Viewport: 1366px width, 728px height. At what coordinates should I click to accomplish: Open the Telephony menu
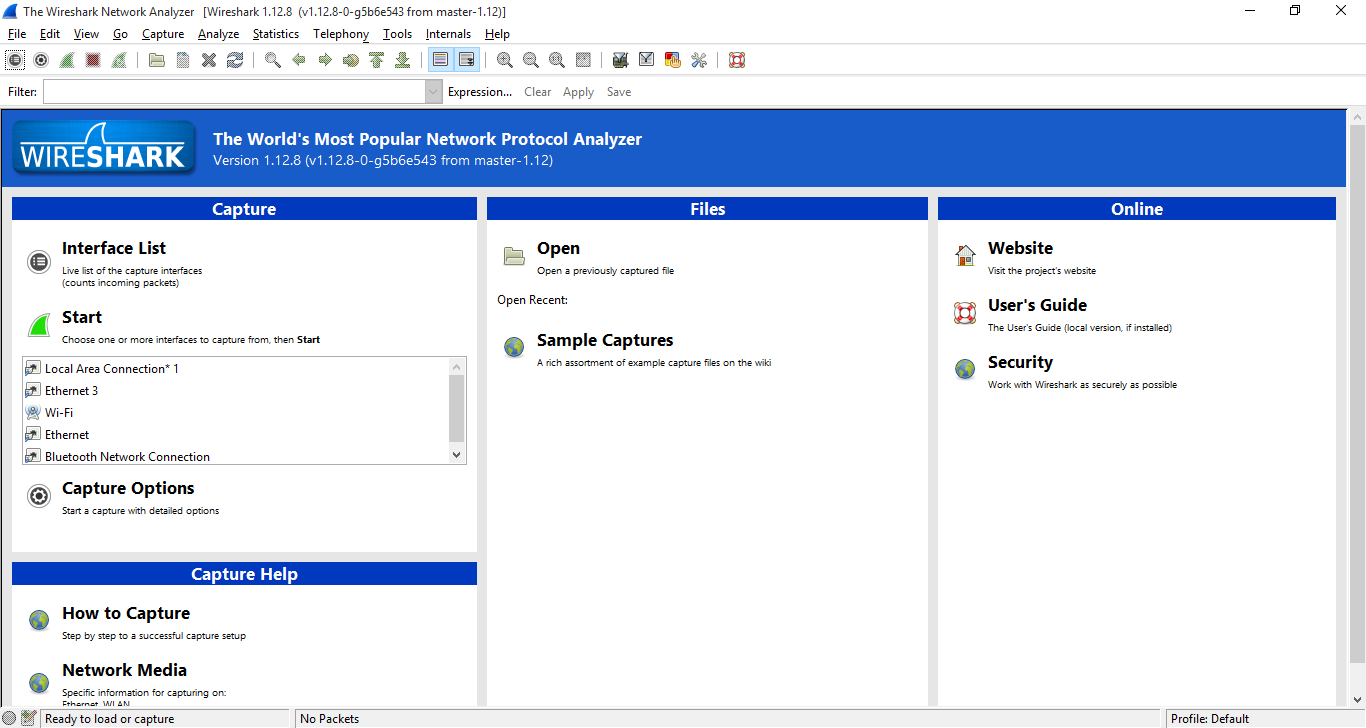click(x=340, y=34)
